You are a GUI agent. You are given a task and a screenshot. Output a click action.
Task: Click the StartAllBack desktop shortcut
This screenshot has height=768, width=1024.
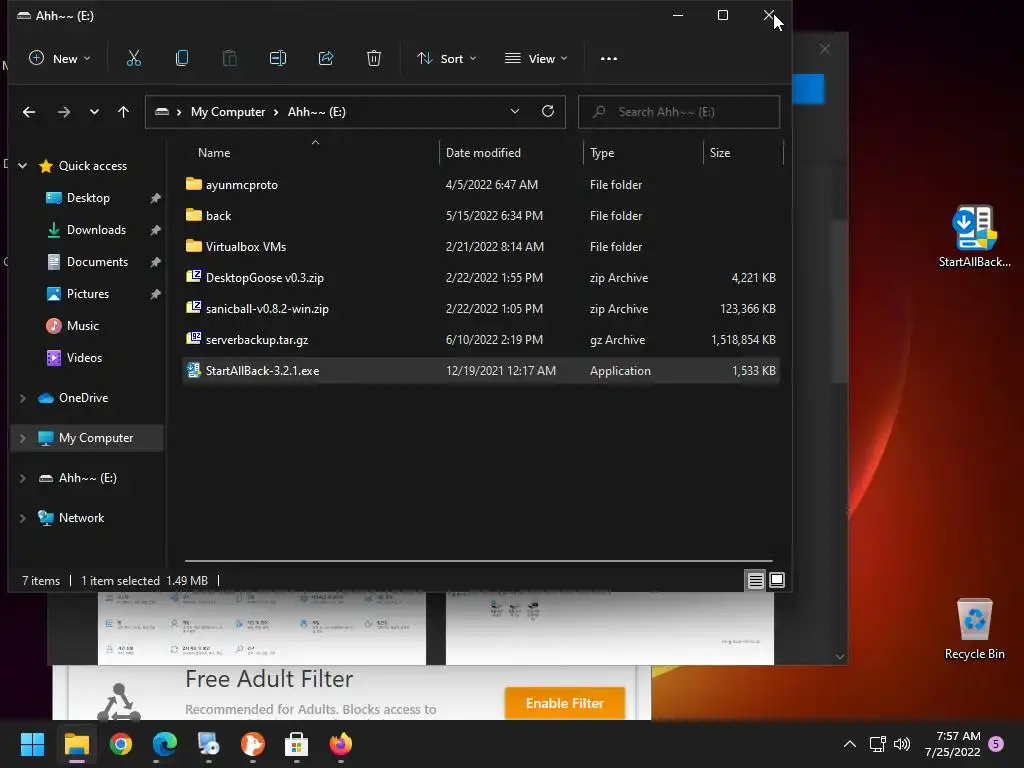tap(974, 236)
